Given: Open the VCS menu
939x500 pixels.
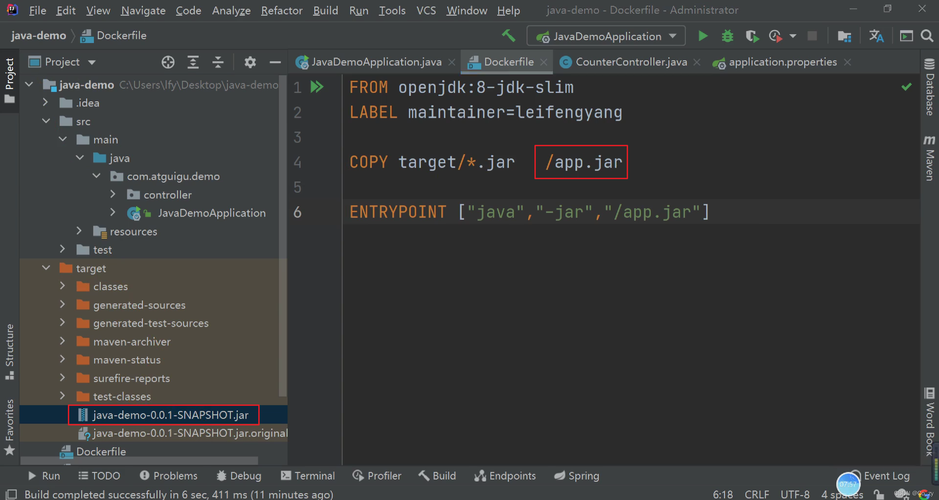Looking at the screenshot, I should pos(426,10).
